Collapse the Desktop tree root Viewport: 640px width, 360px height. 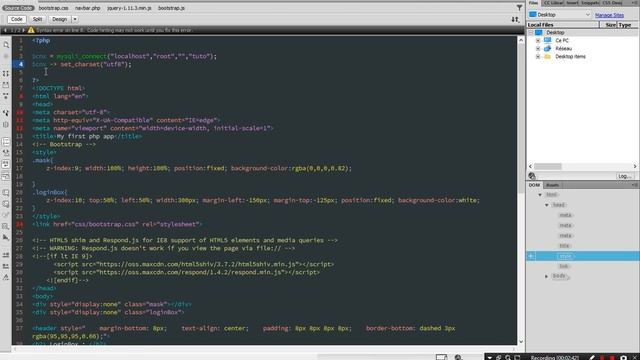point(531,32)
